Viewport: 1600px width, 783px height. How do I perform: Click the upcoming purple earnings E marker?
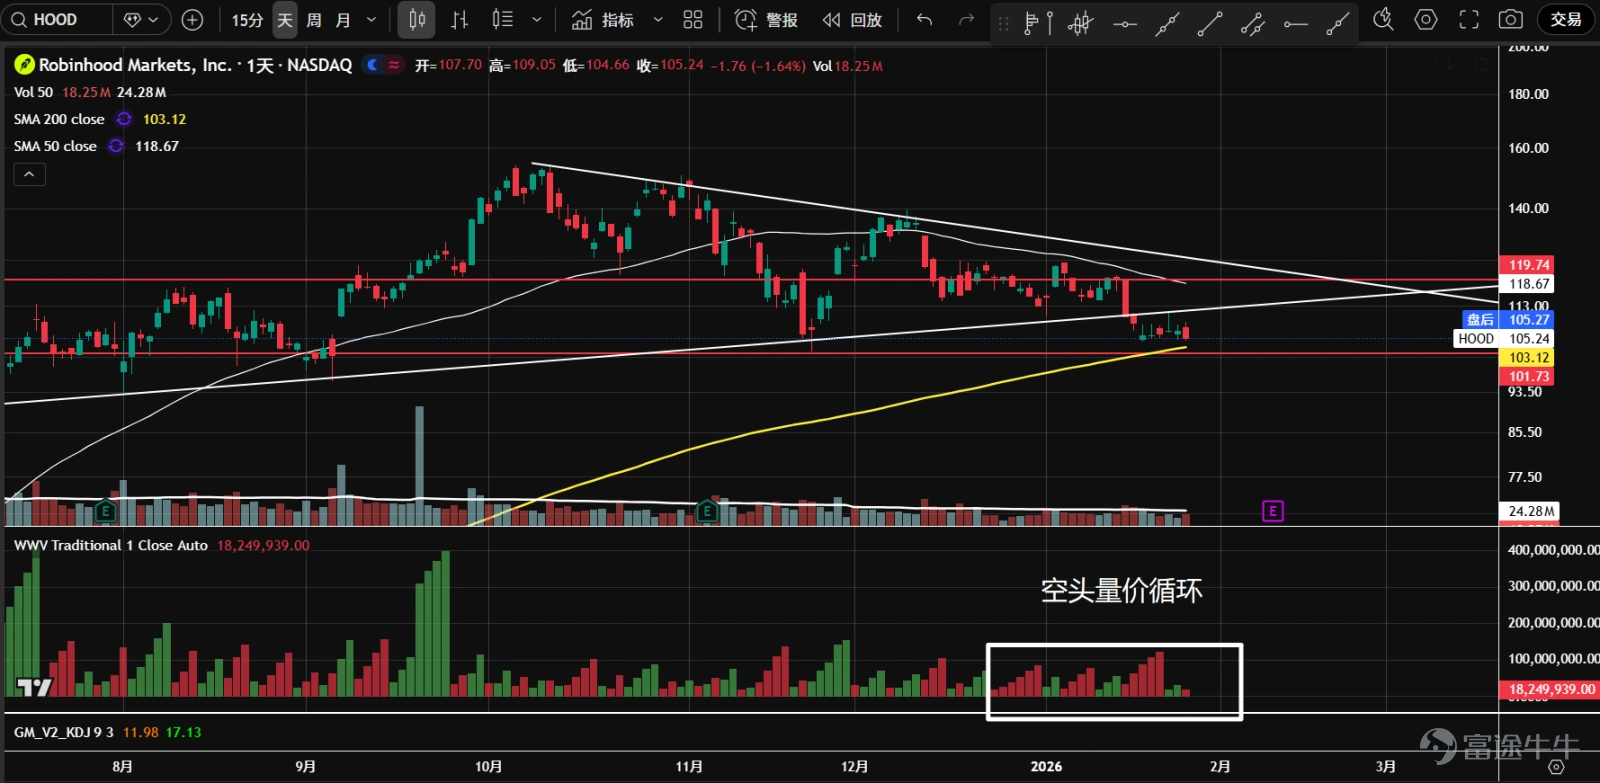(1272, 511)
